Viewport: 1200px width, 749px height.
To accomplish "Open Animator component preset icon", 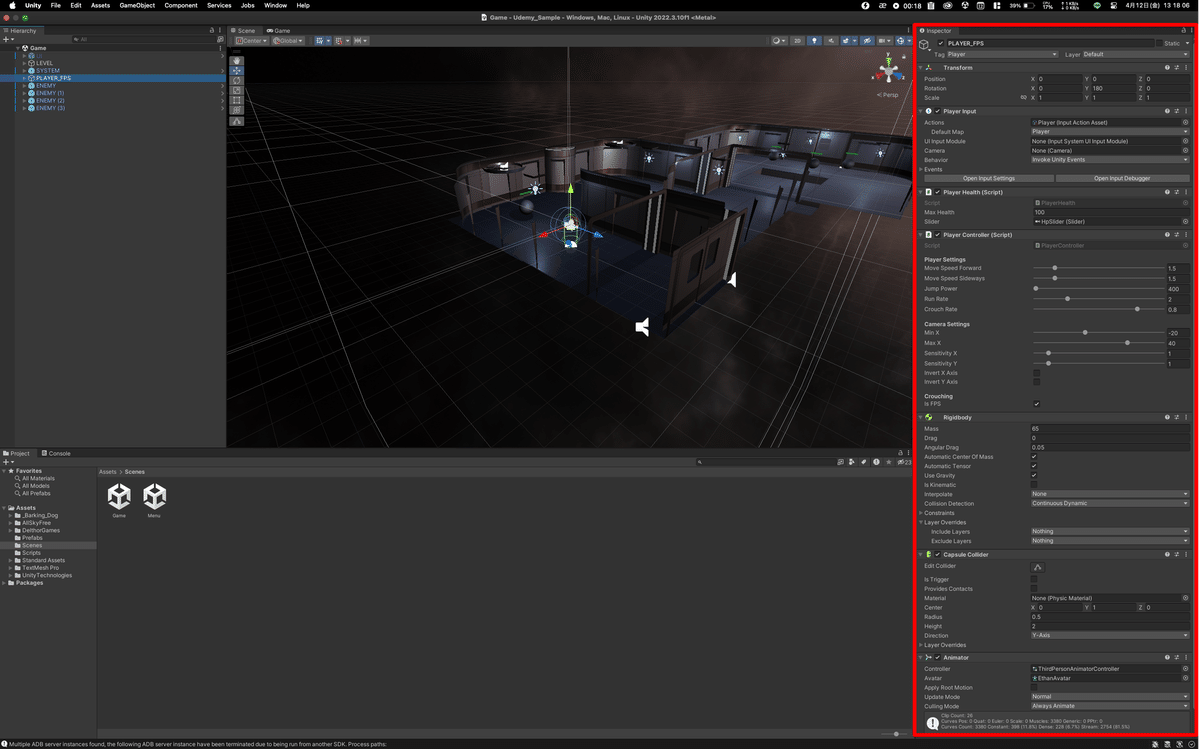I will point(1177,658).
